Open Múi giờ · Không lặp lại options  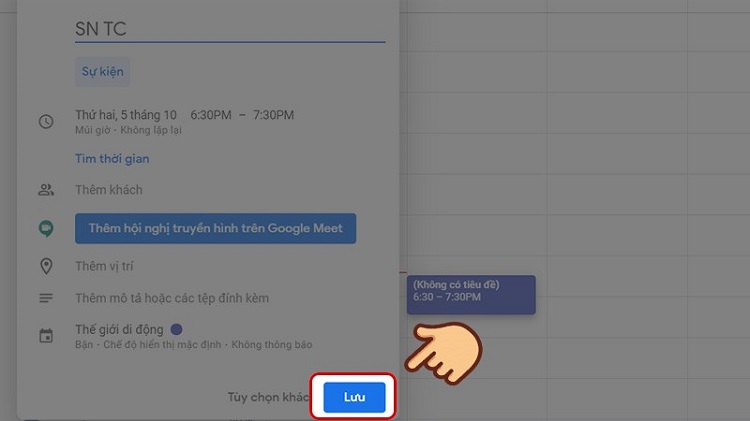(x=128, y=130)
